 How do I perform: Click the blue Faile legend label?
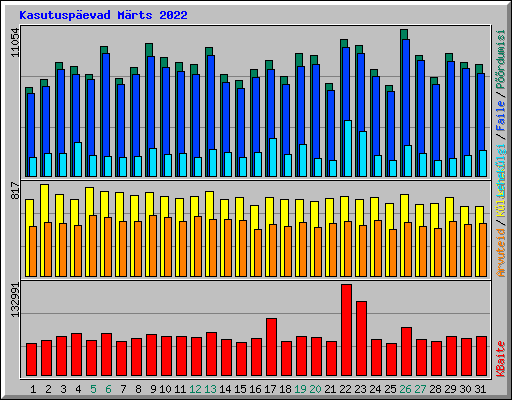pos(501,115)
